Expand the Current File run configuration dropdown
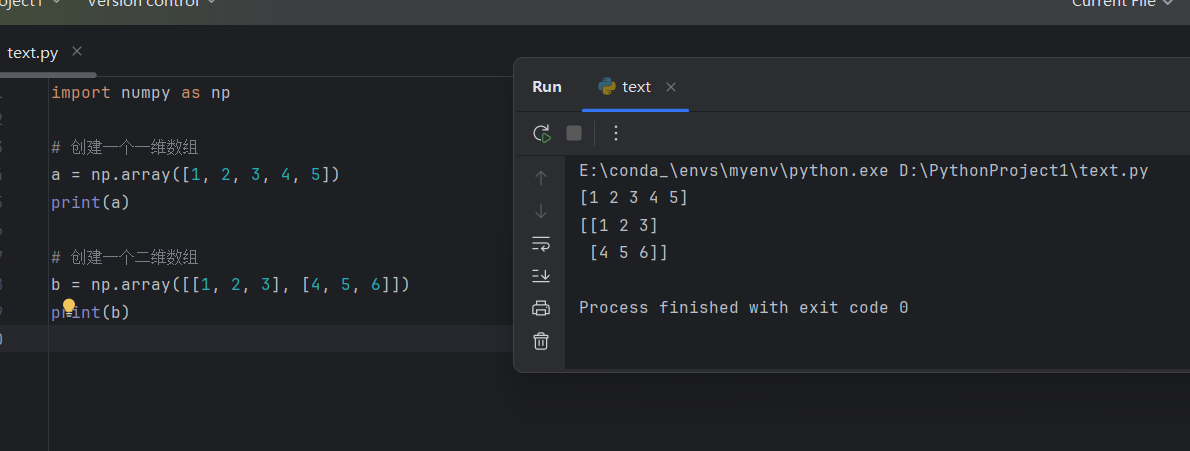This screenshot has height=451, width=1190. (1121, 3)
